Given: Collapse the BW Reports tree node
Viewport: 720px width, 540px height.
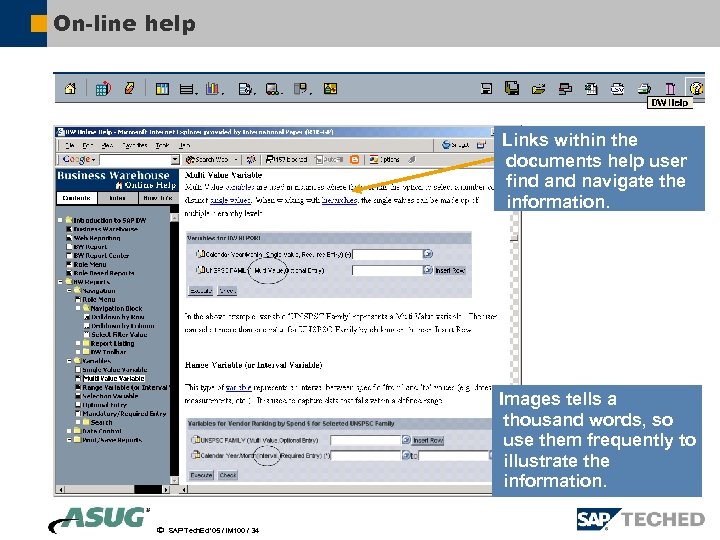Looking at the screenshot, I should [60, 282].
